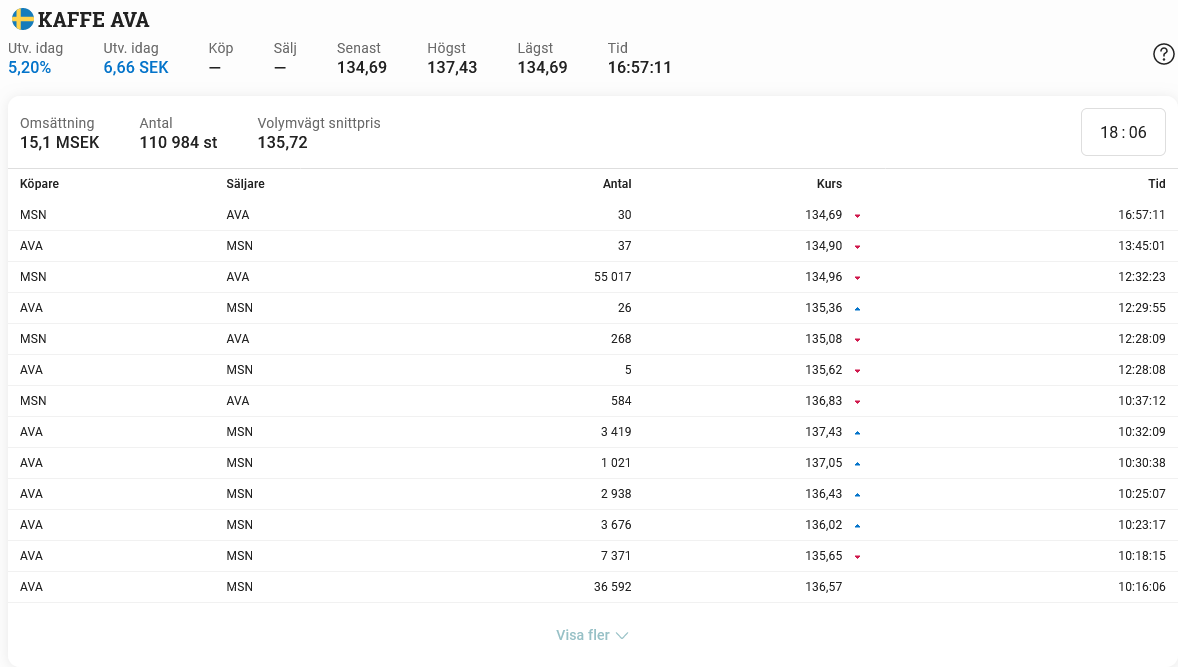Click the trade time 12:32:23
Screen dimensions: 1178x667
click(1142, 276)
